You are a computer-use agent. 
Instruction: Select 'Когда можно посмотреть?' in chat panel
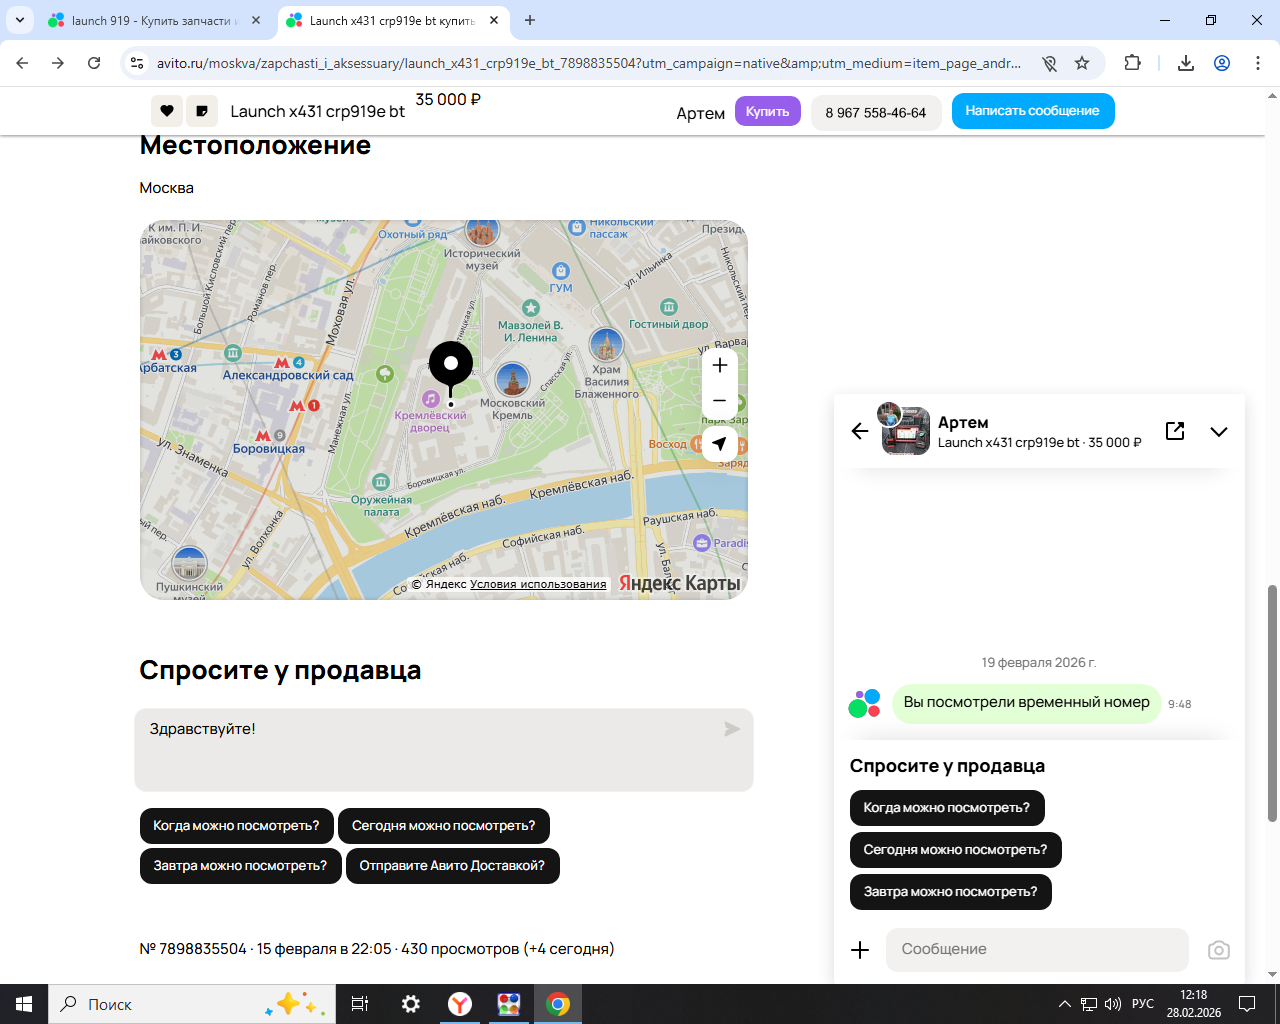(x=947, y=808)
